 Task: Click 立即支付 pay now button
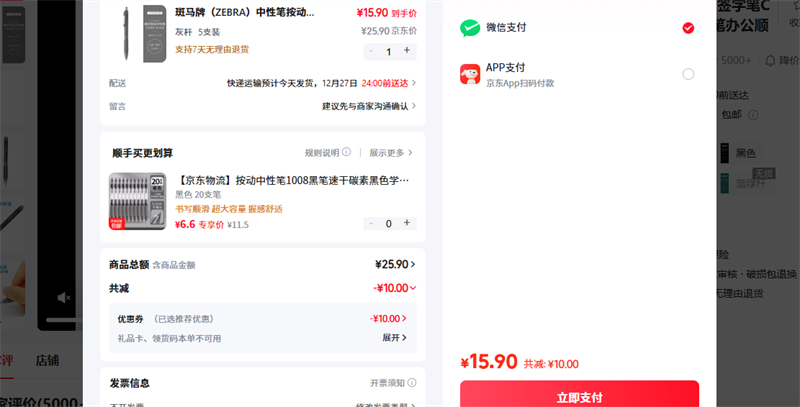579,396
